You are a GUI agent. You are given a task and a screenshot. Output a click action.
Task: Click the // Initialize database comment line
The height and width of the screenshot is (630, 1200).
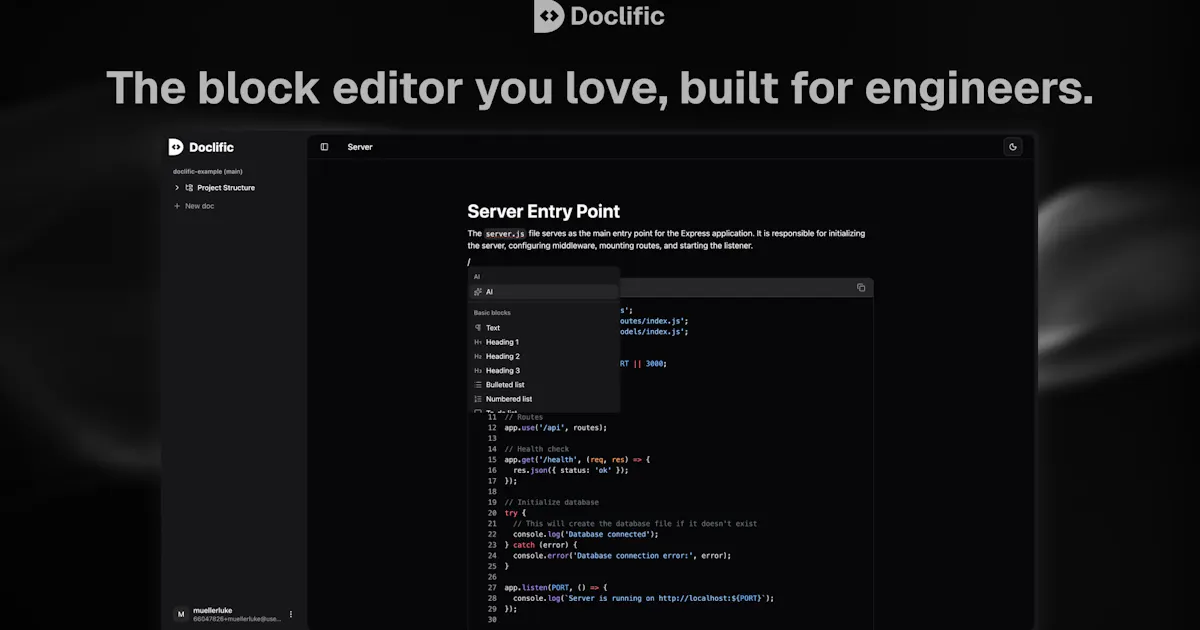pos(551,502)
